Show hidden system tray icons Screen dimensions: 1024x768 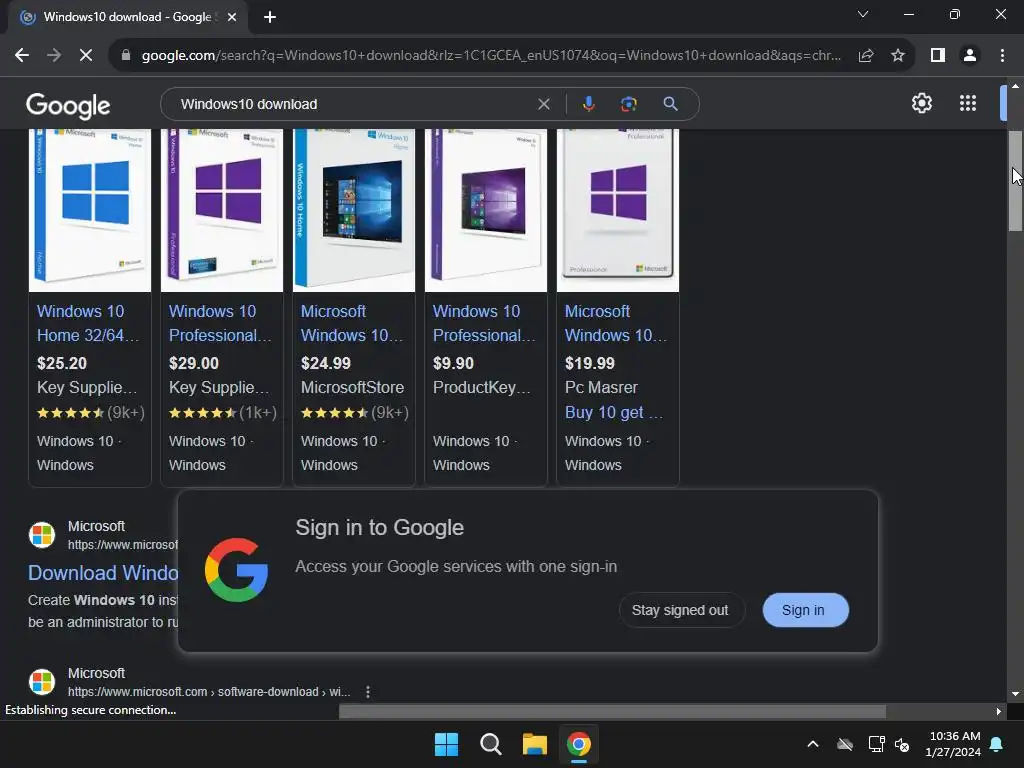(x=812, y=744)
